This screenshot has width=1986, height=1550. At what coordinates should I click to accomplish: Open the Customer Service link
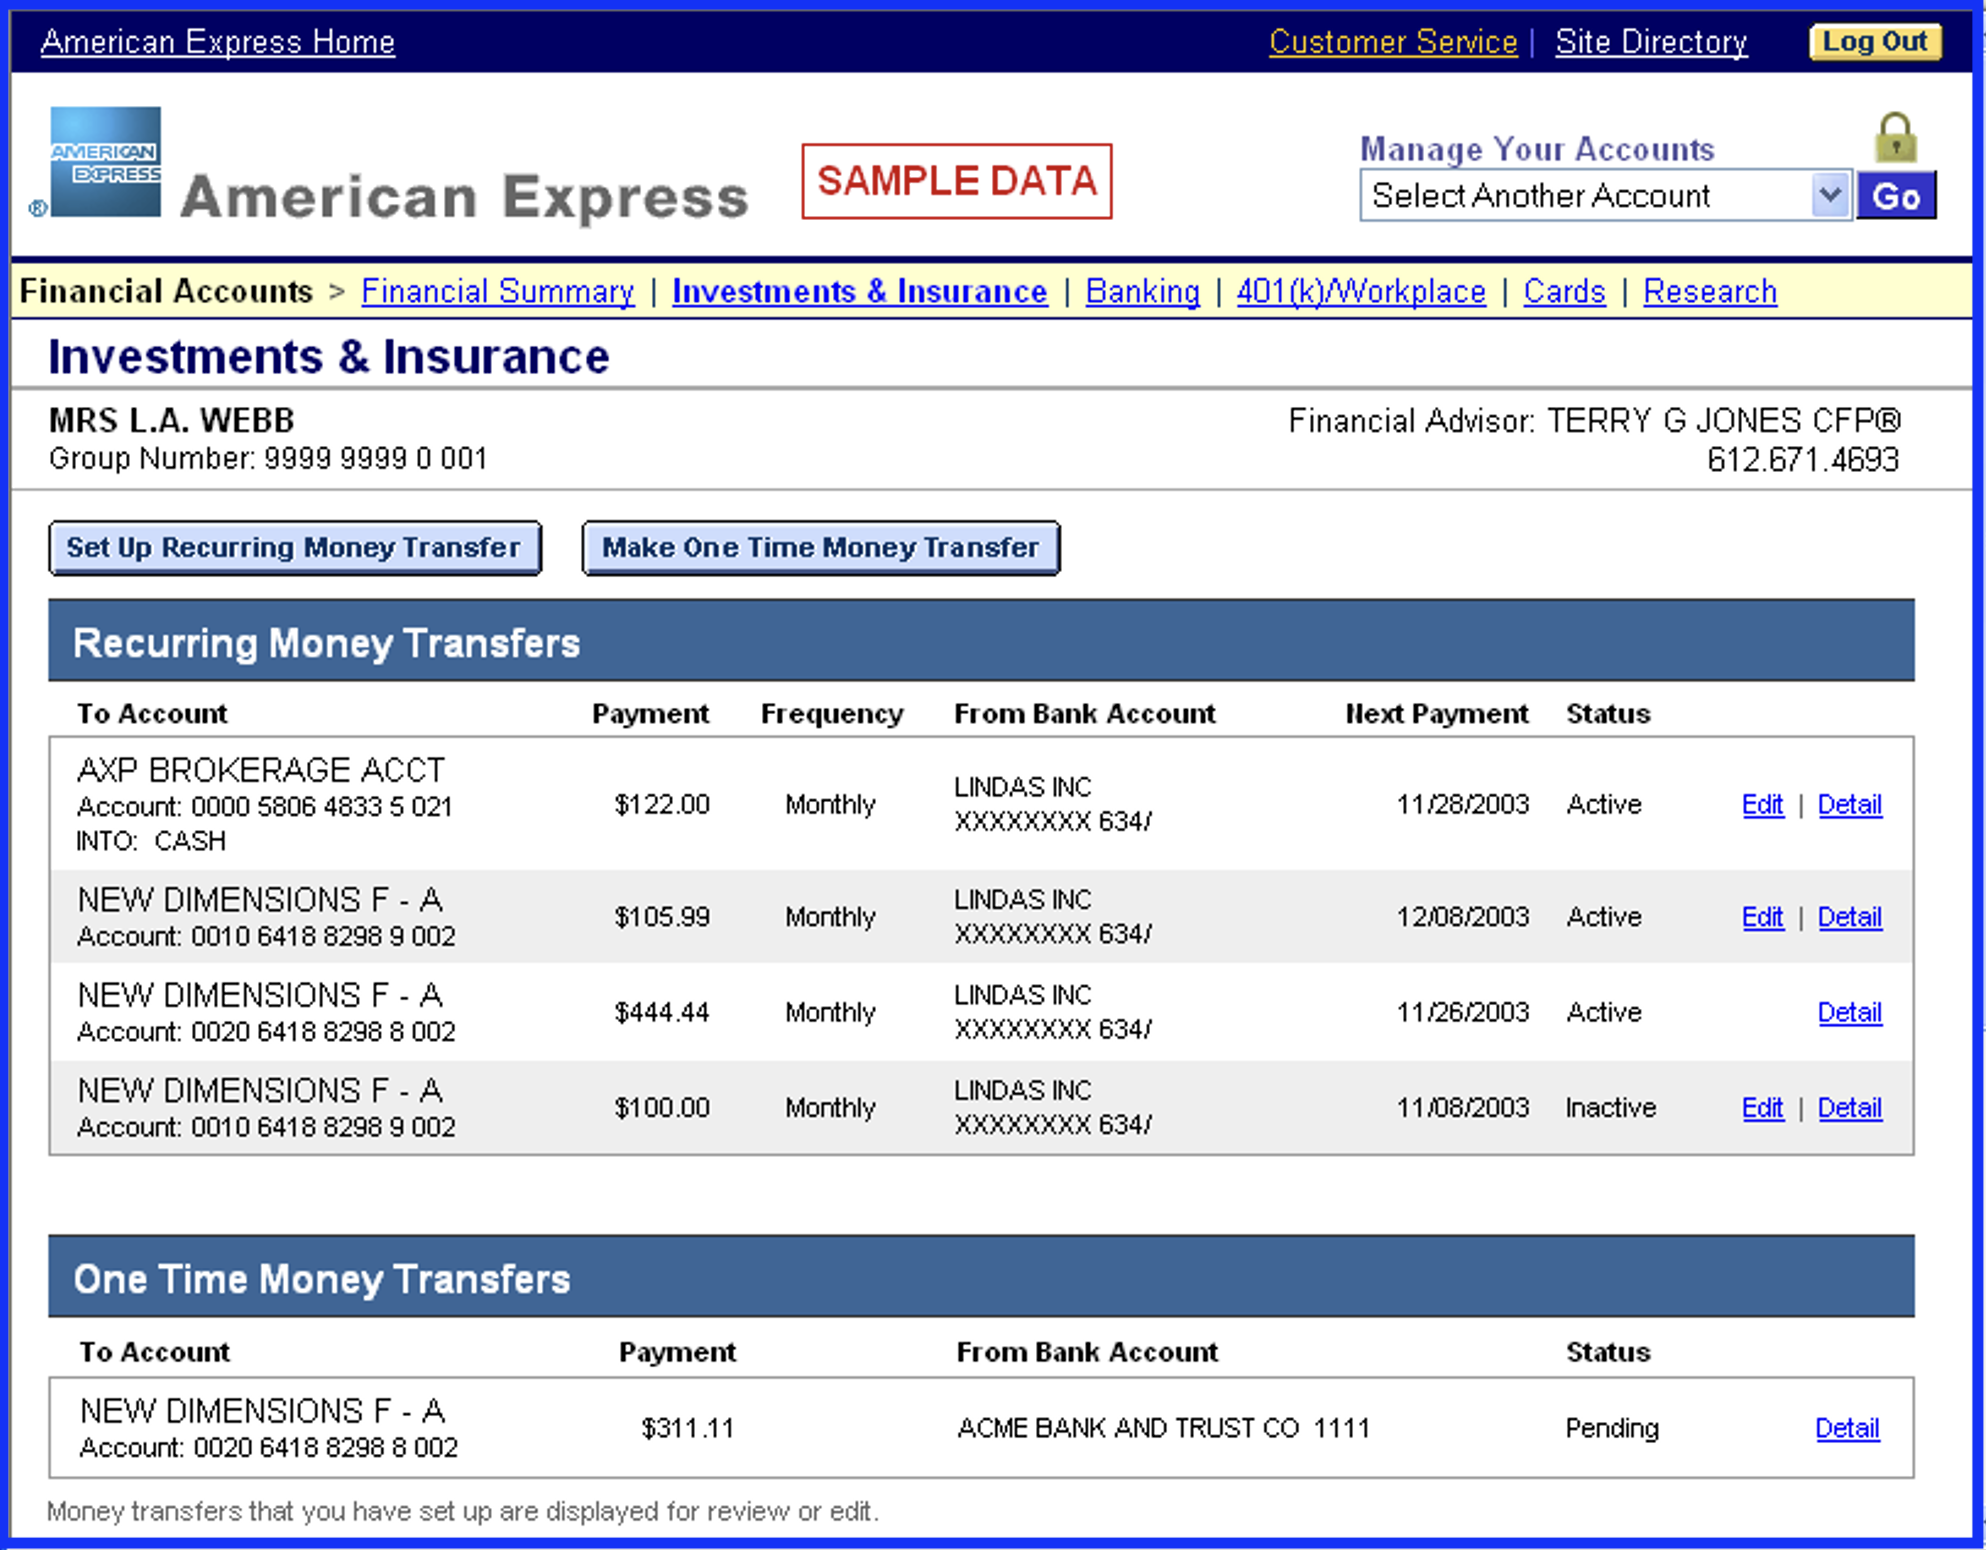1393,42
